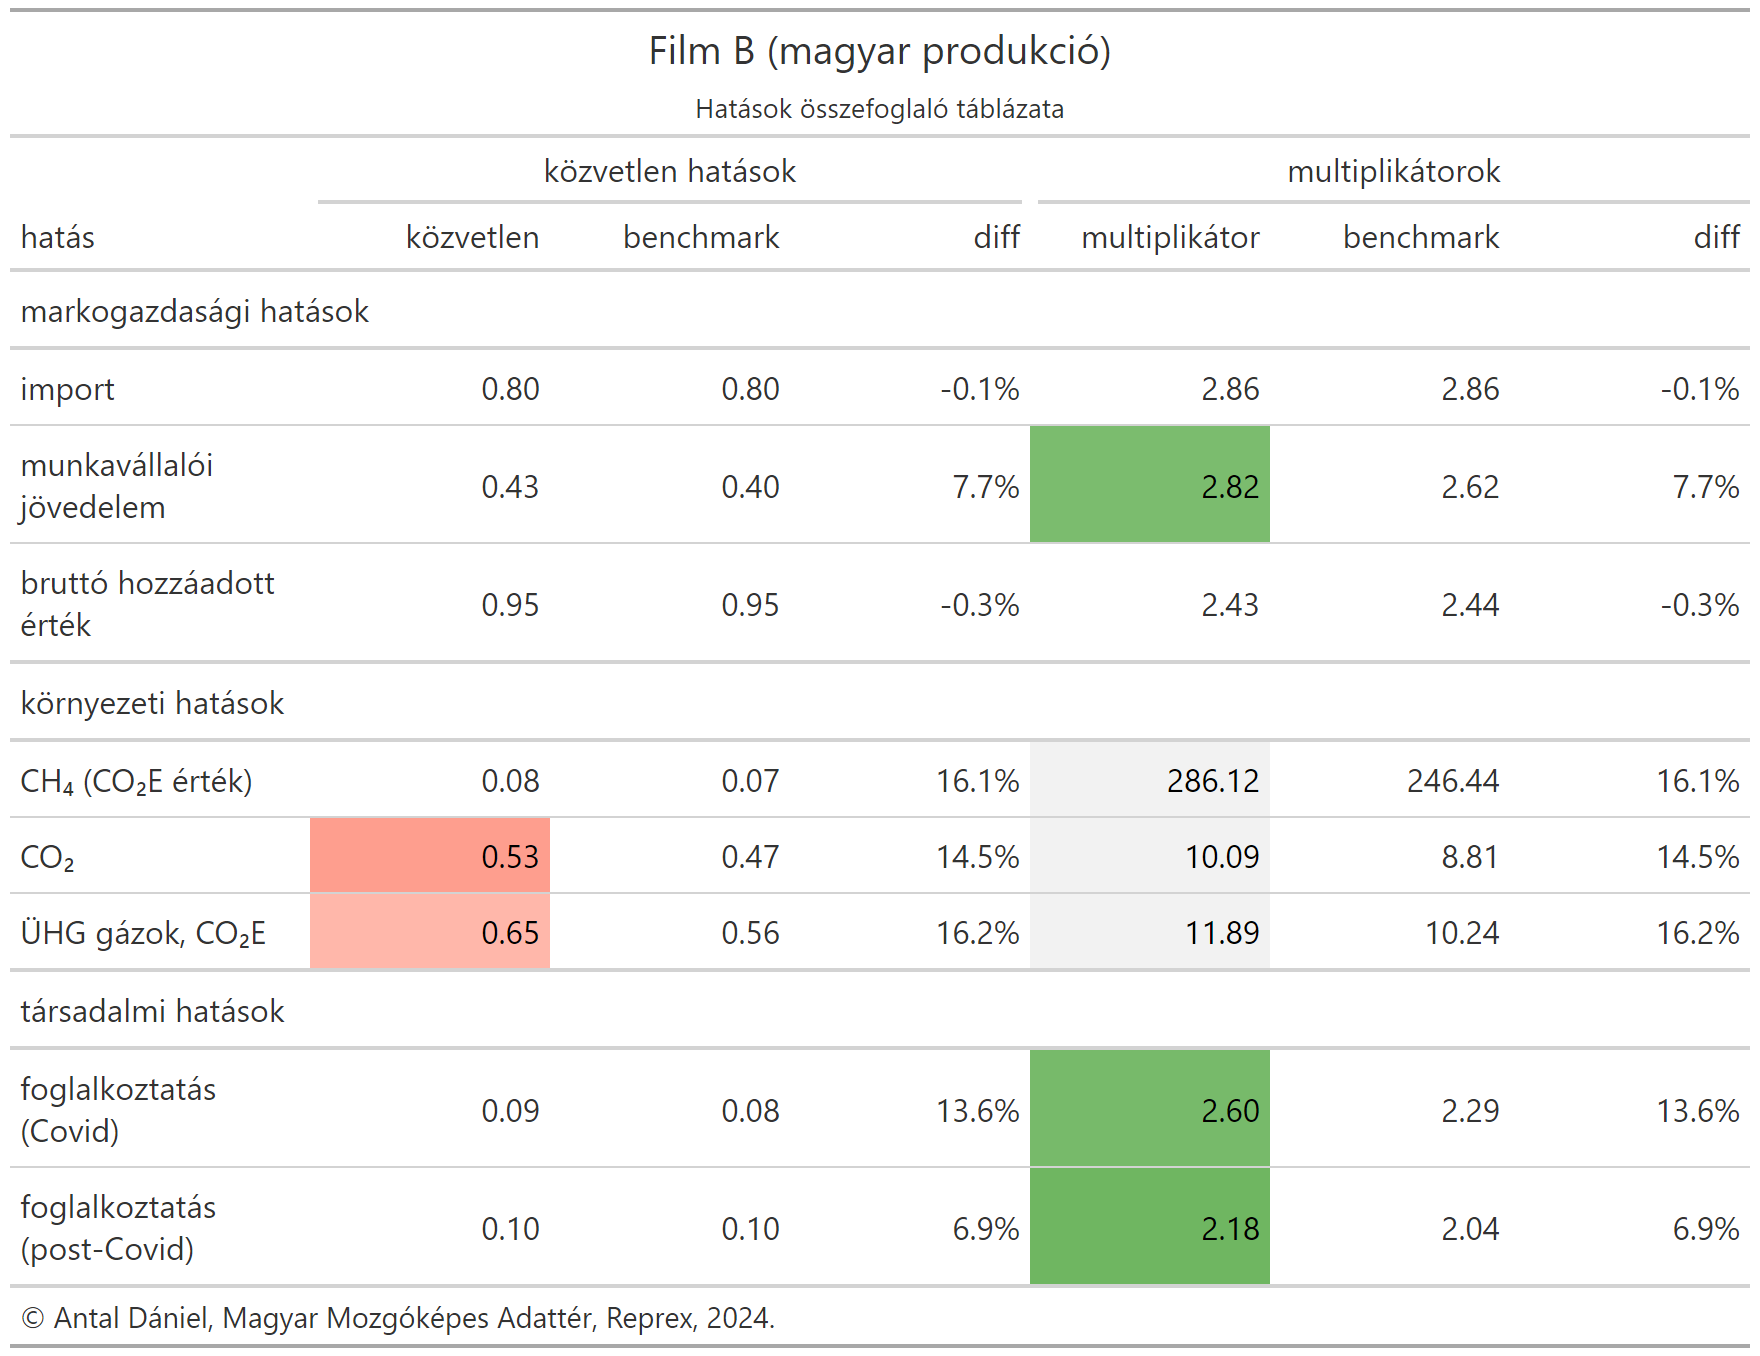Image resolution: width=1760 pixels, height=1356 pixels.
Task: Click the gray 286.12 CH₄ multiplier cell
Action: coord(1150,780)
